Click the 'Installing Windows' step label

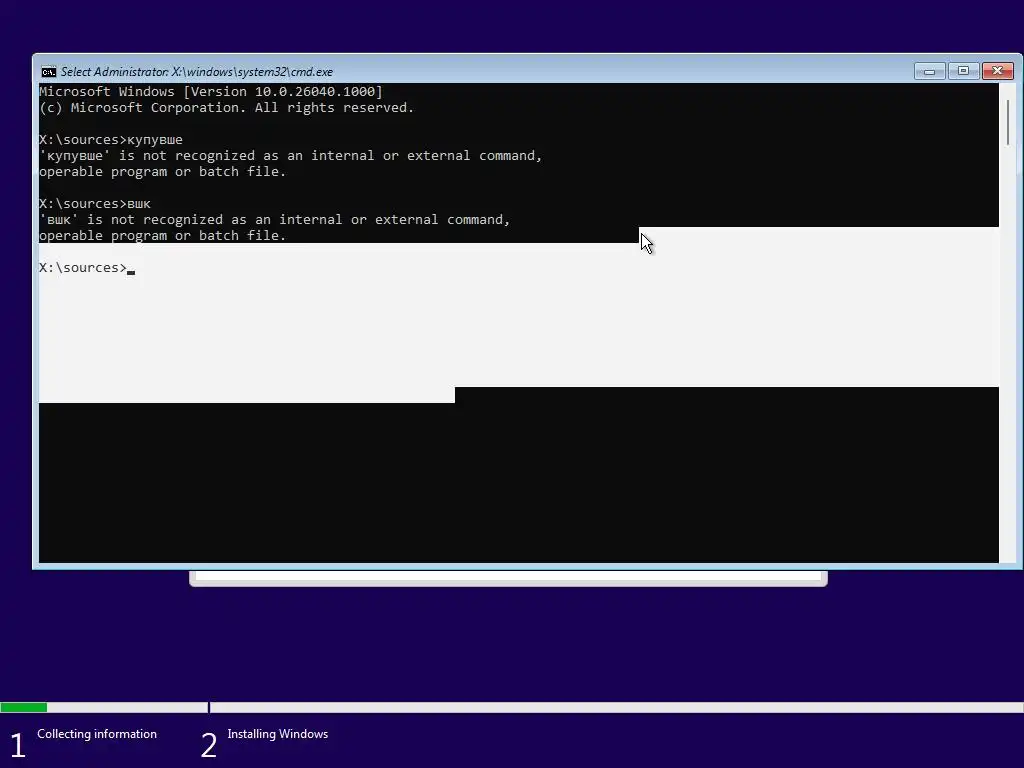tap(278, 734)
